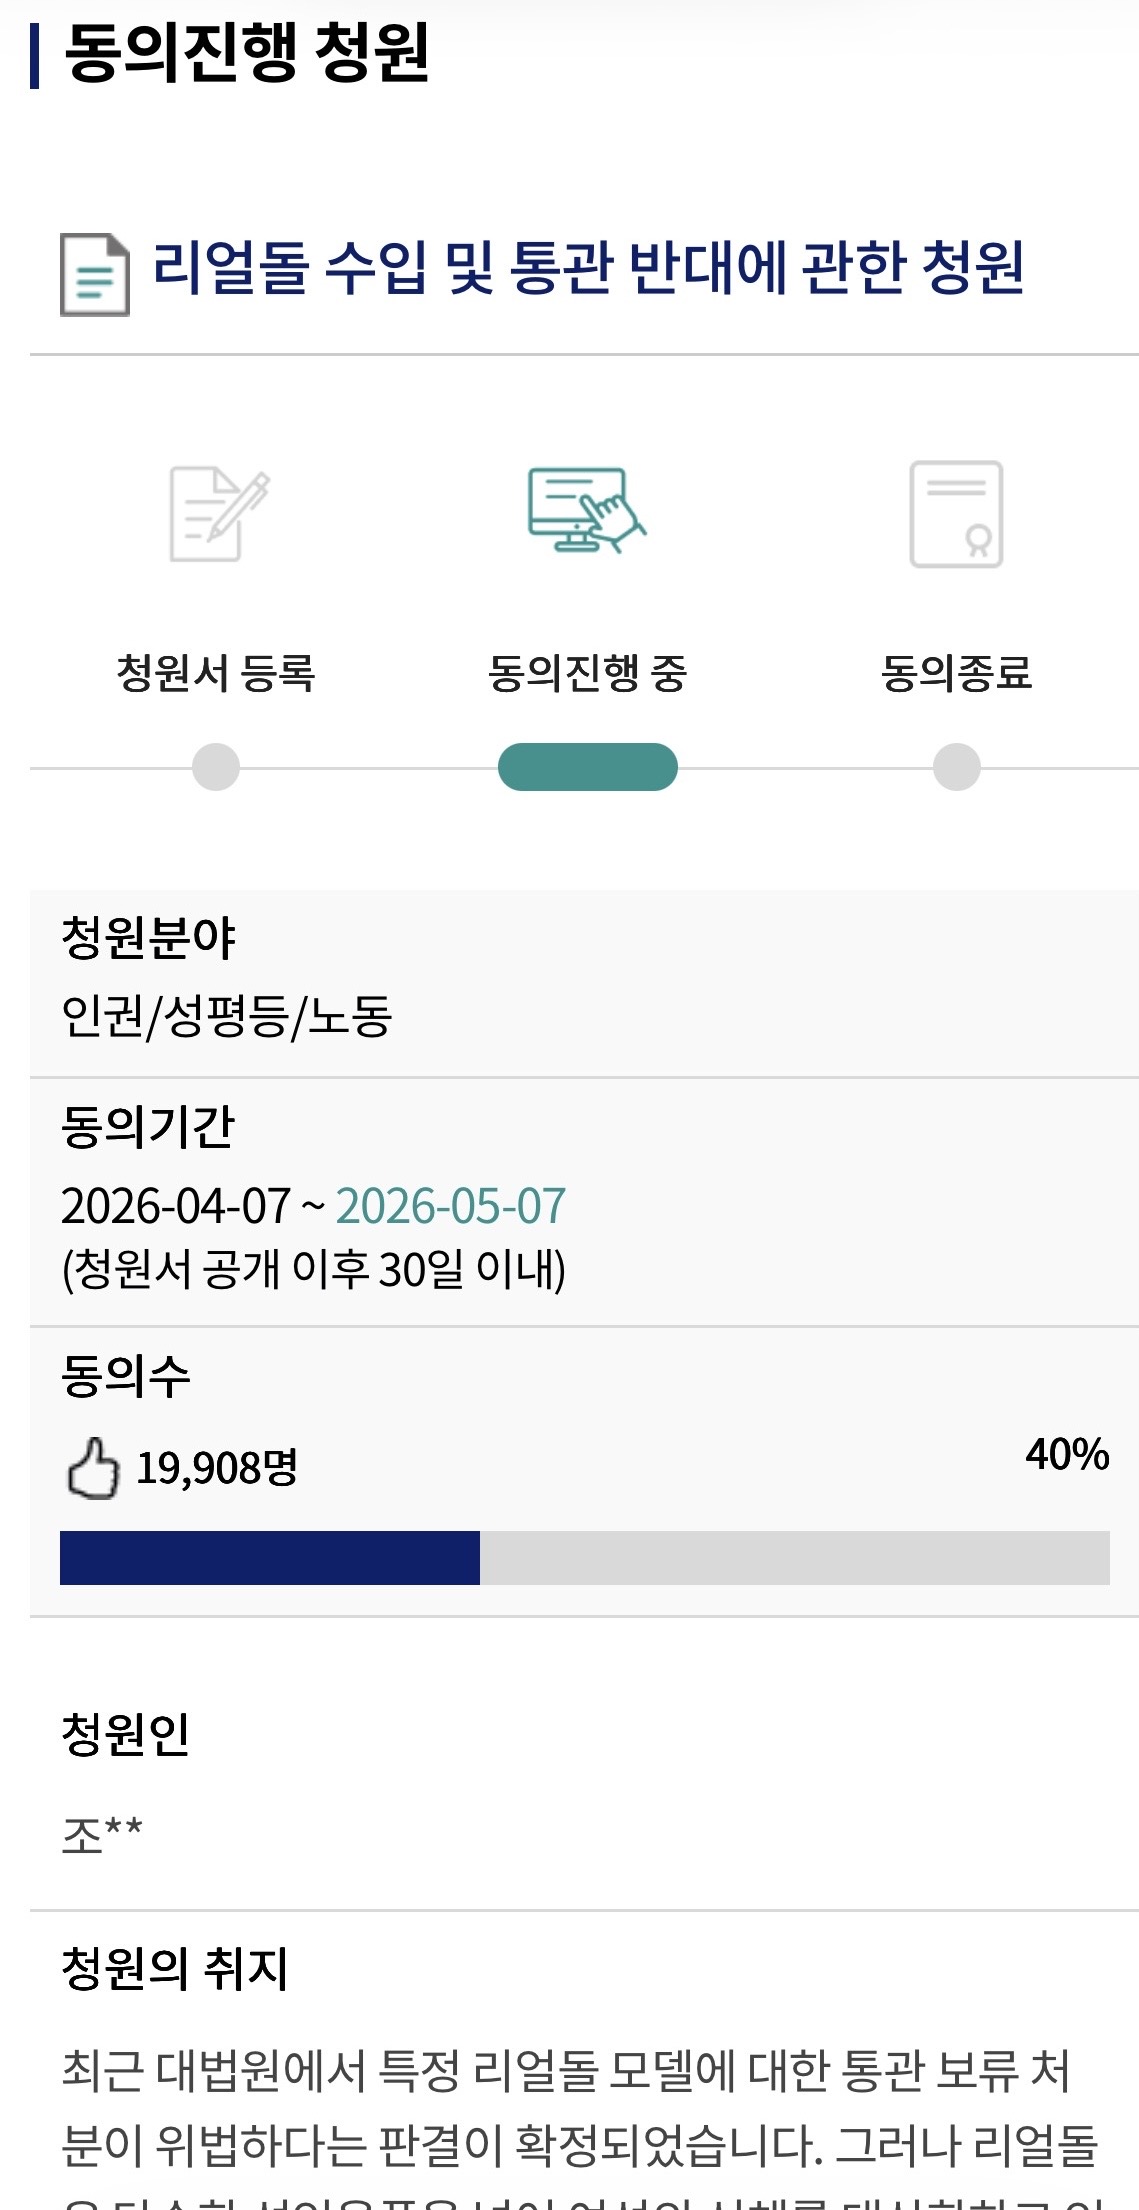
Task: Click the gray step dot under 동의종료
Action: click(957, 767)
